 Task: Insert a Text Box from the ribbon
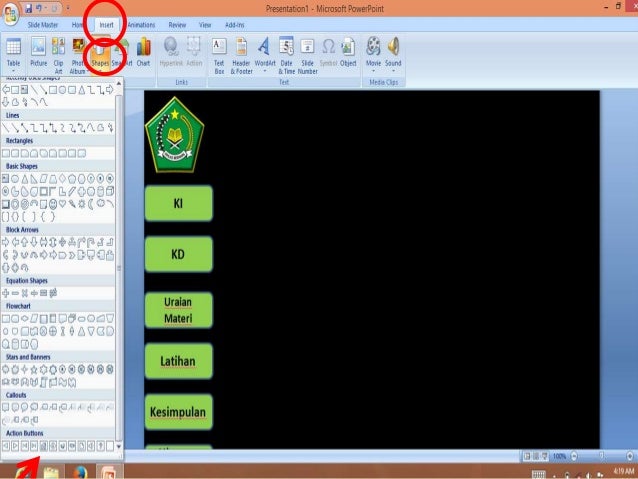[x=219, y=56]
